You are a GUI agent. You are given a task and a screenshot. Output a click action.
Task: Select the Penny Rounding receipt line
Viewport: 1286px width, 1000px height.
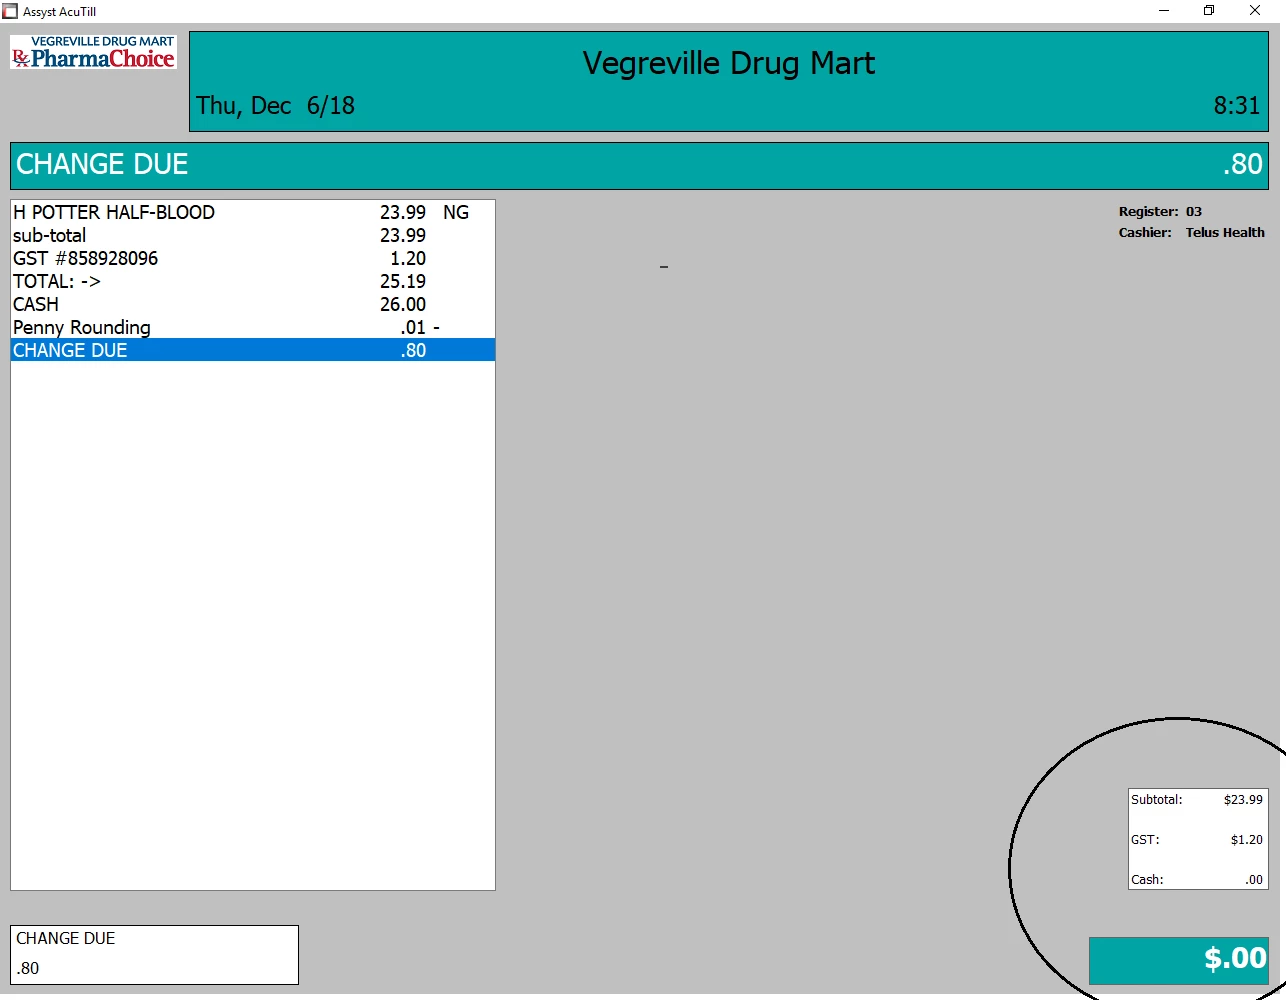[x=253, y=327]
